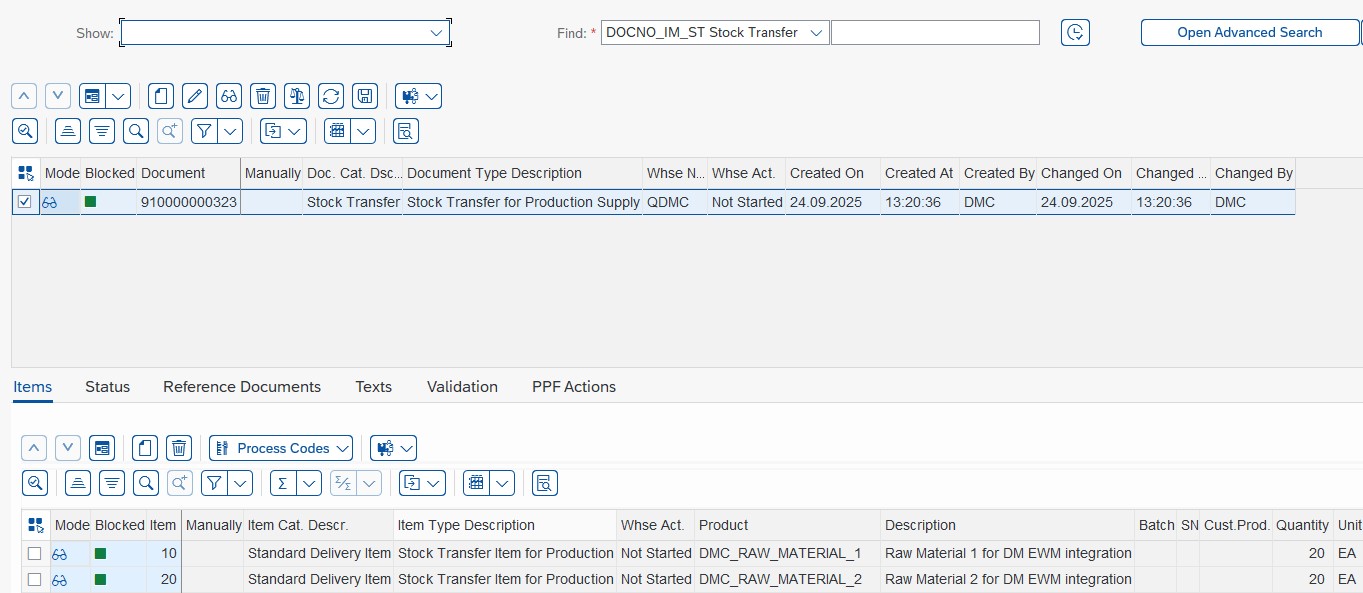Open print preview icon in Items toolbar

[x=545, y=483]
